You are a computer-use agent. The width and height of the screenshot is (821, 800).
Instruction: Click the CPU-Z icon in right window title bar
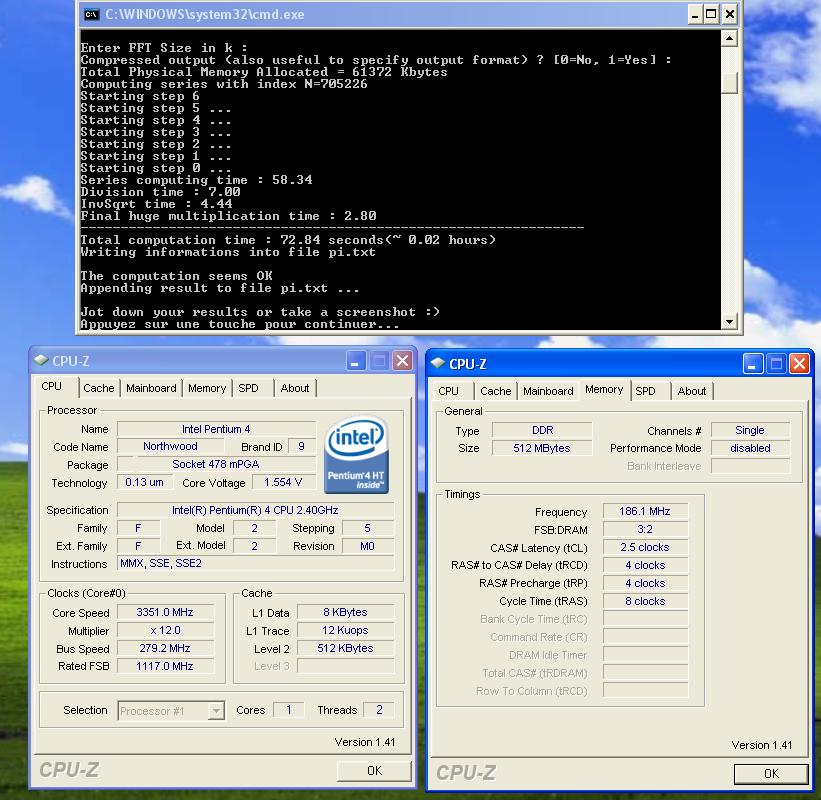[x=438, y=363]
